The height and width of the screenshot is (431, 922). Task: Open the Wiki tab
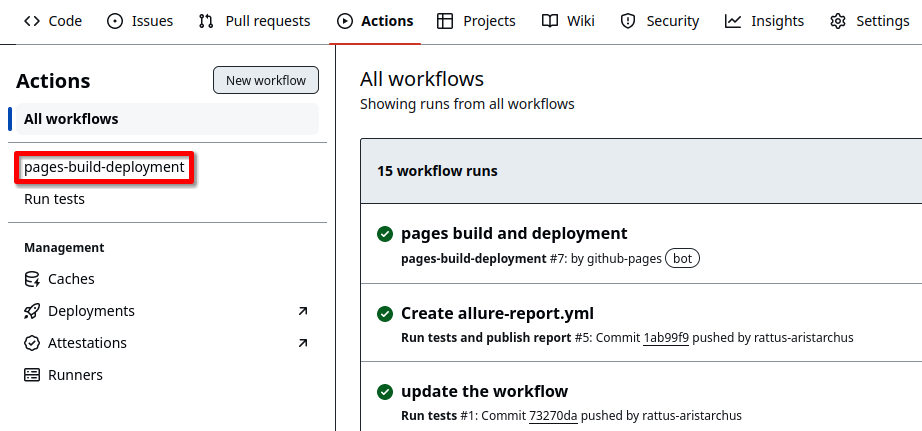[568, 21]
